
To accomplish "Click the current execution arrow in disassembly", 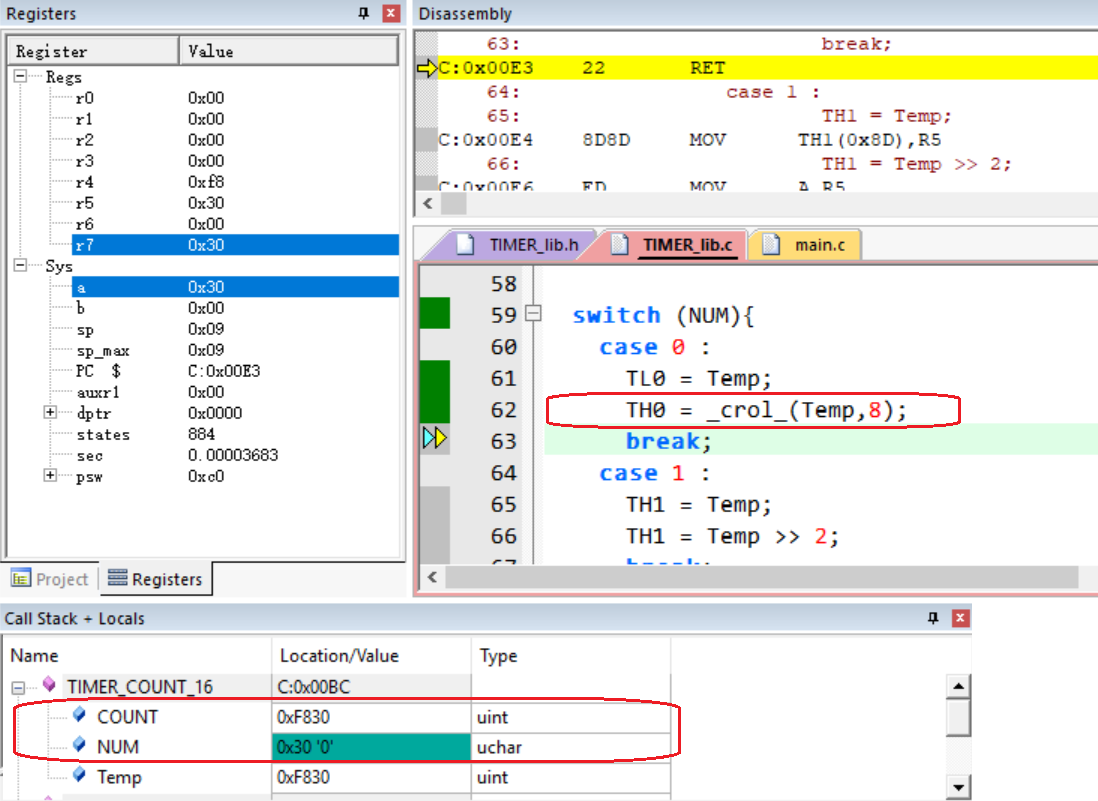I will click(426, 68).
